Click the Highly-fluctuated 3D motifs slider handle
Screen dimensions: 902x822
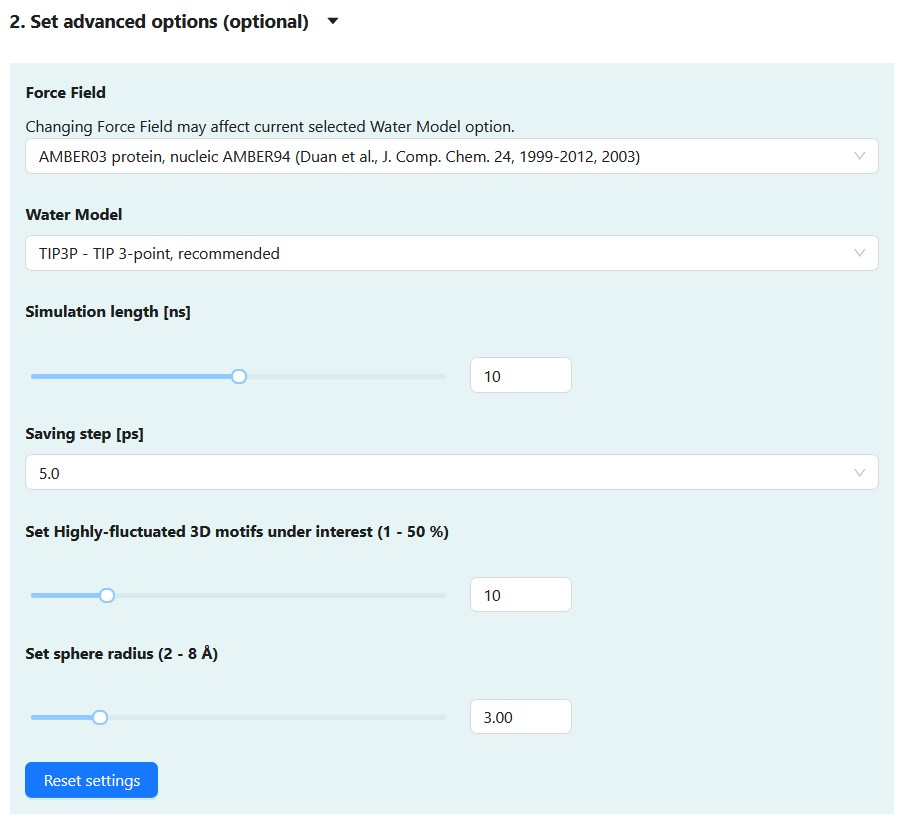(x=107, y=595)
